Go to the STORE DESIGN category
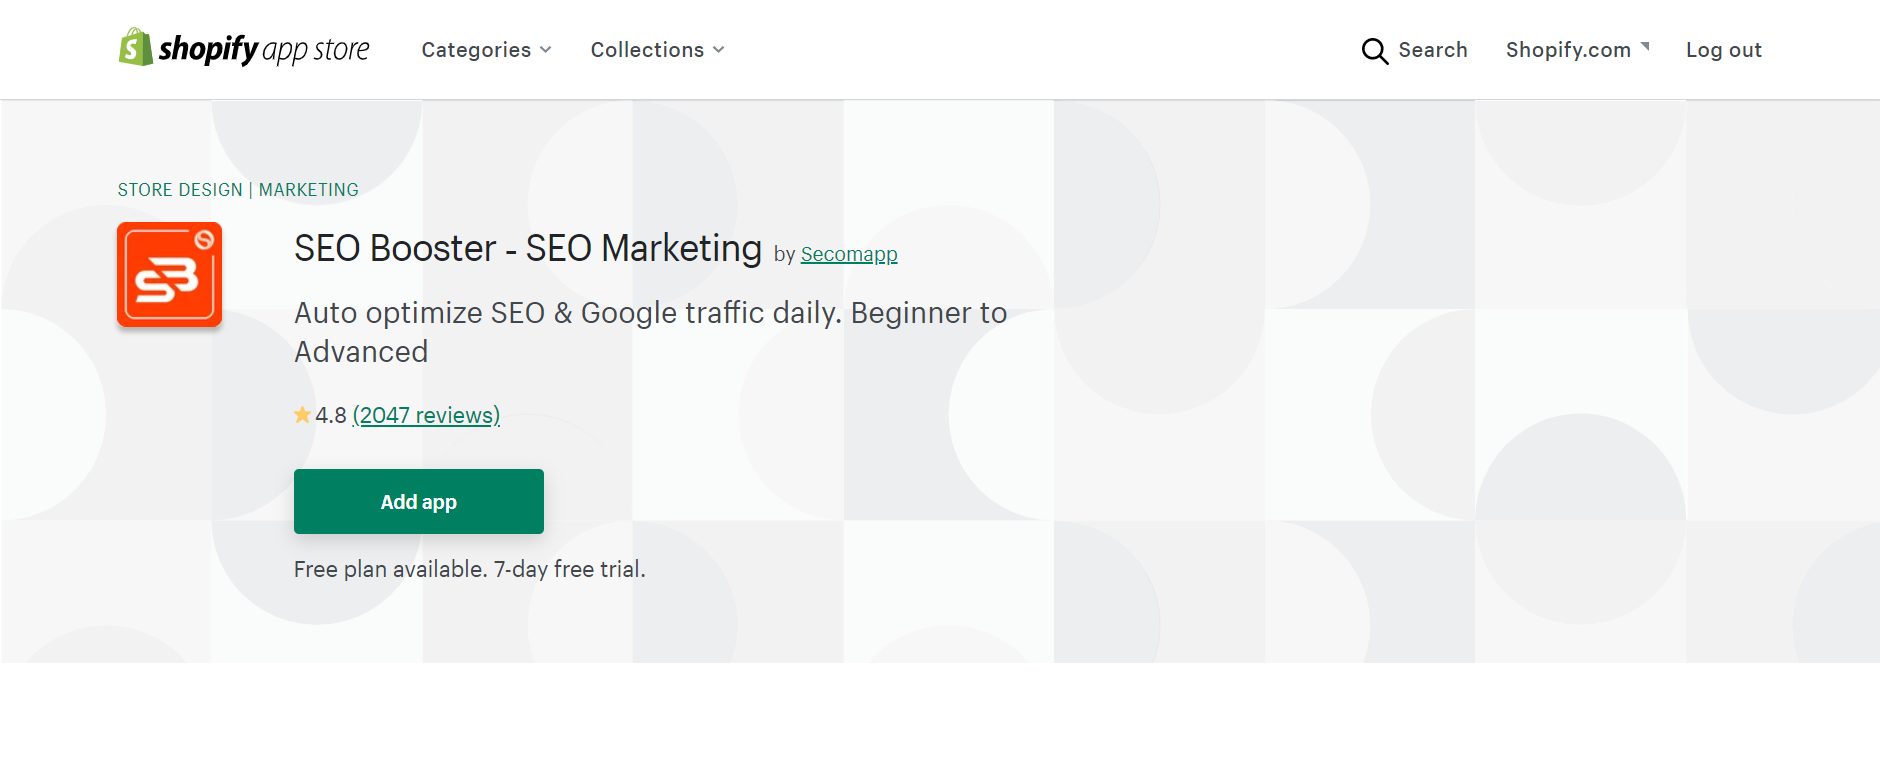 (x=180, y=190)
